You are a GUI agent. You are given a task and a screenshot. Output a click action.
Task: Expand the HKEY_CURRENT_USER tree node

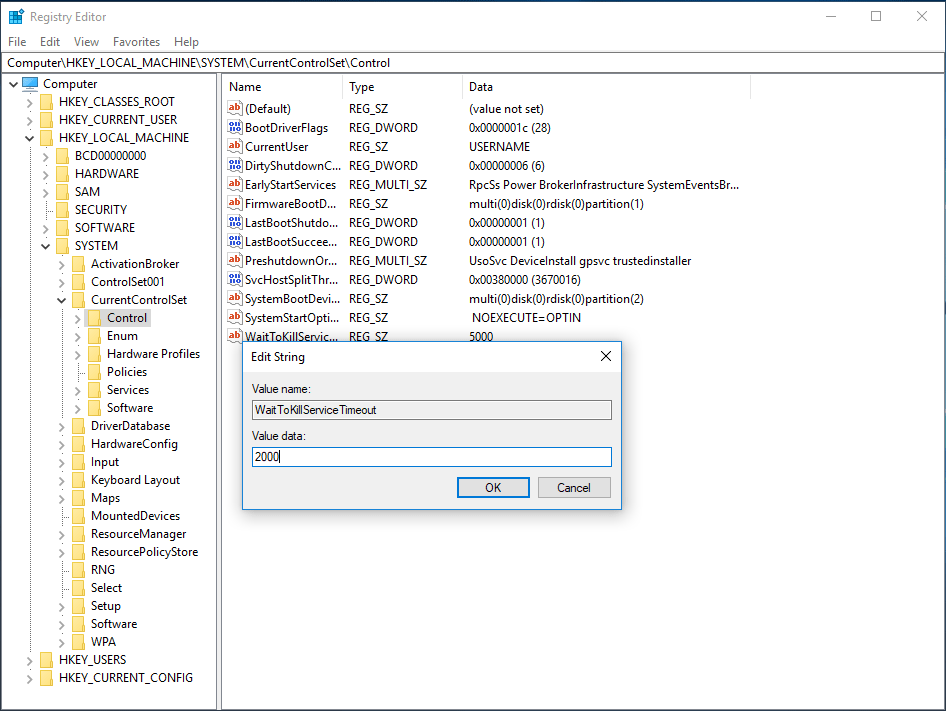(x=29, y=120)
